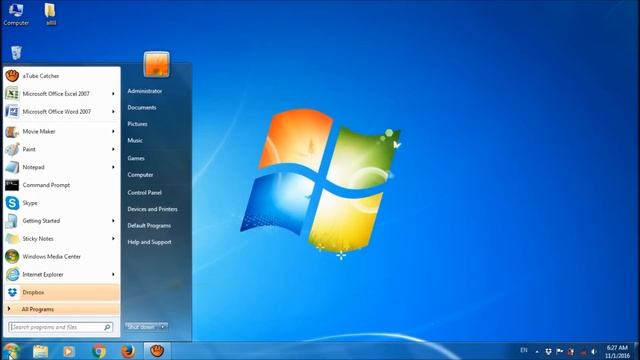
Task: Open Sticky Notes icon
Action: tap(12, 239)
